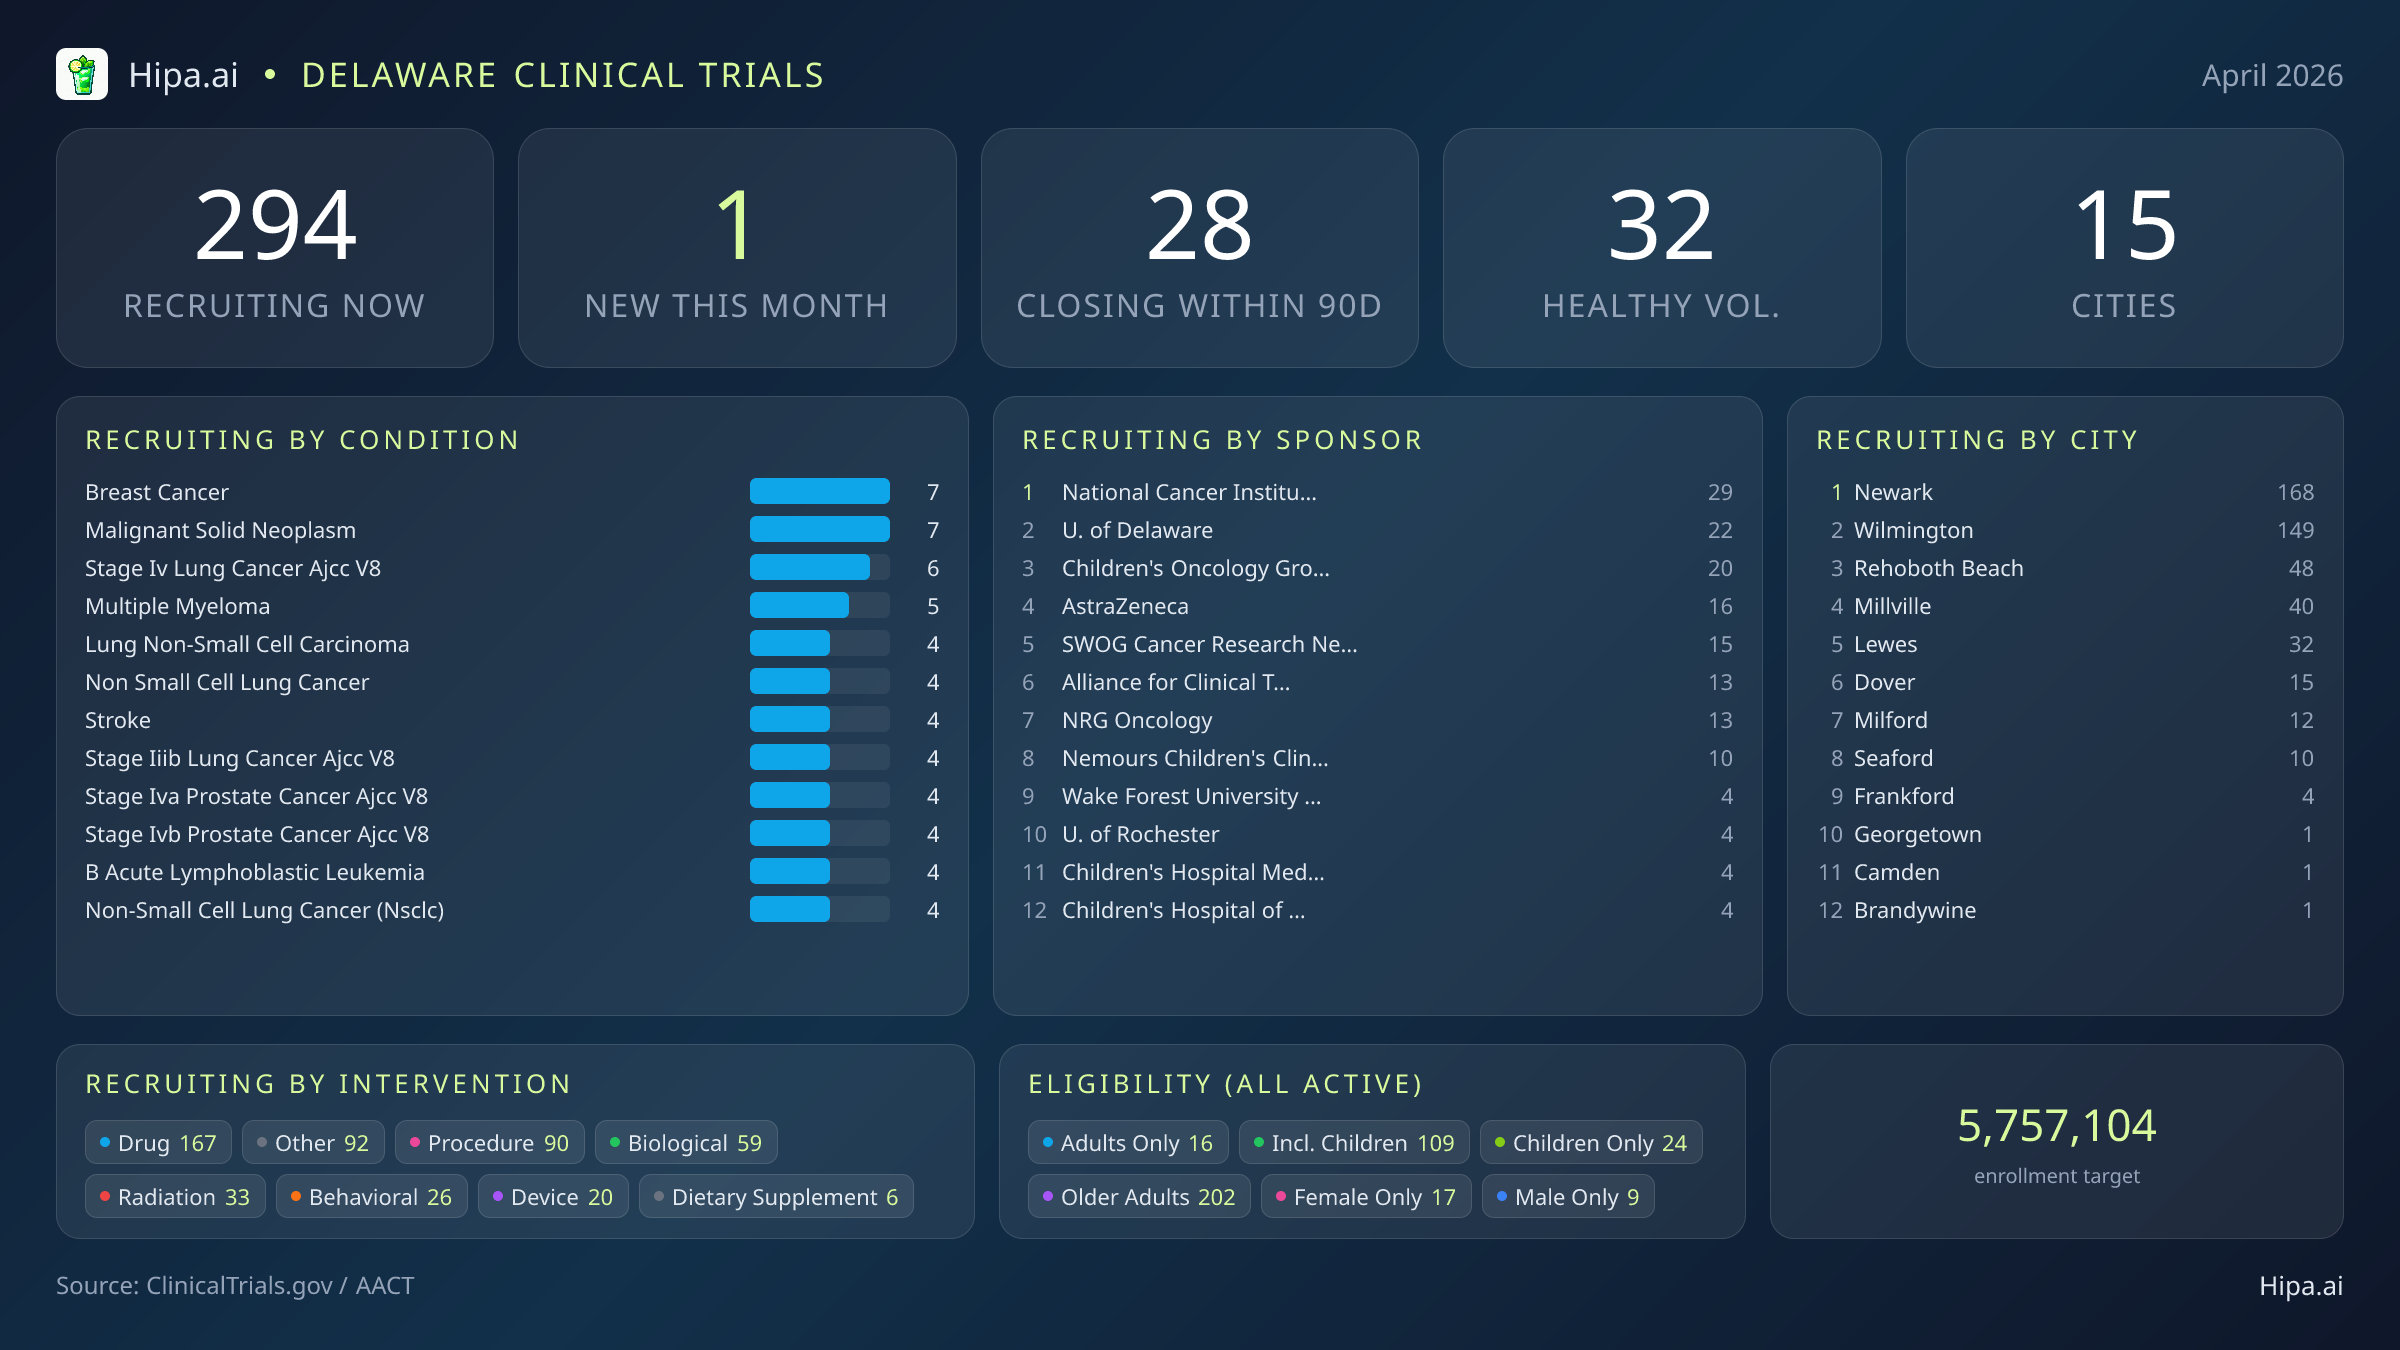Select the Biological 59 chip
This screenshot has height=1350, width=2400.
(686, 1143)
